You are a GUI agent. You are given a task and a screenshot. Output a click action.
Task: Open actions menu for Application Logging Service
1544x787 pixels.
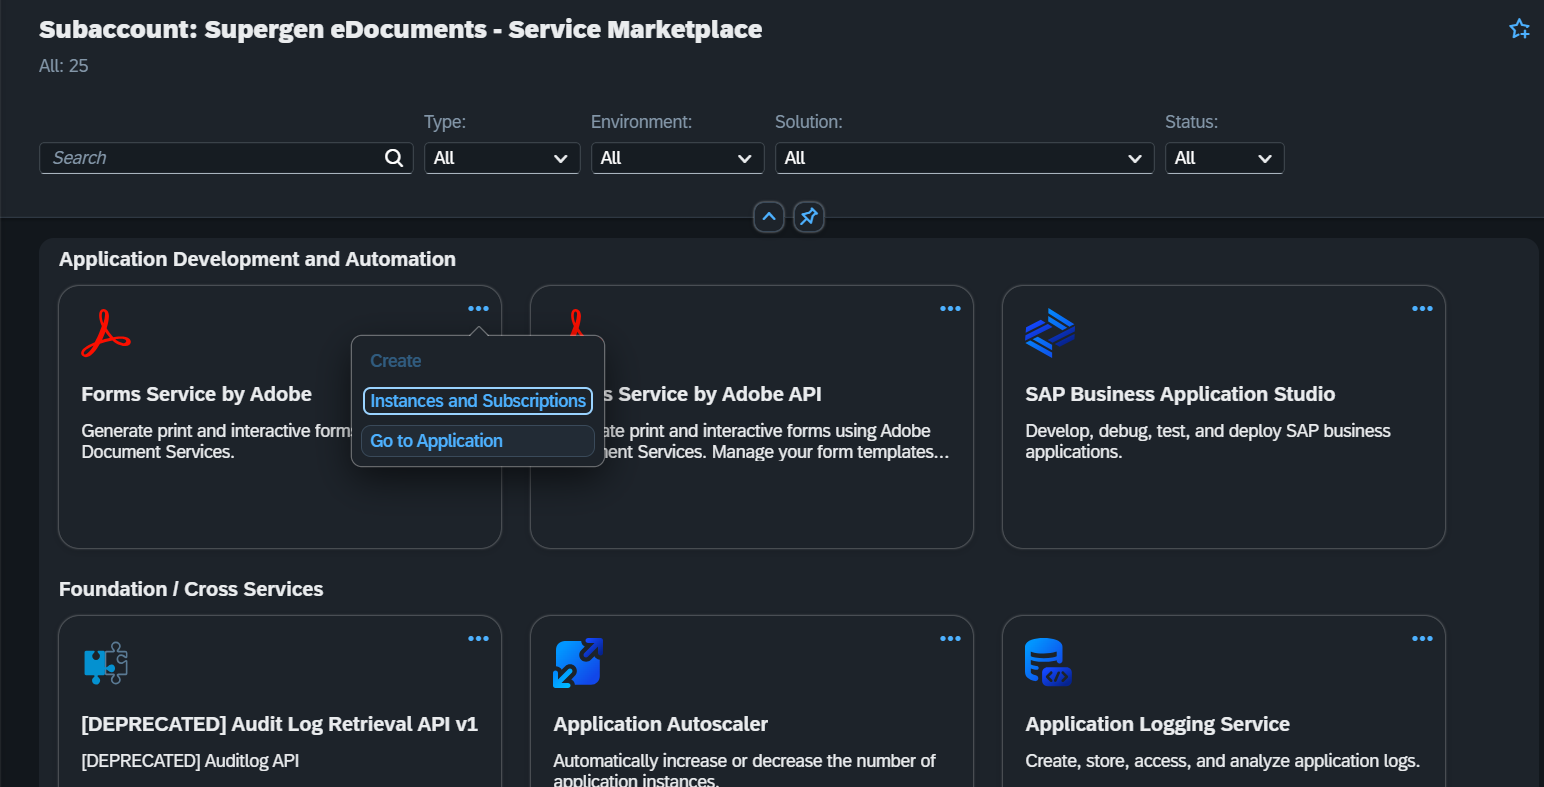coord(1422,639)
